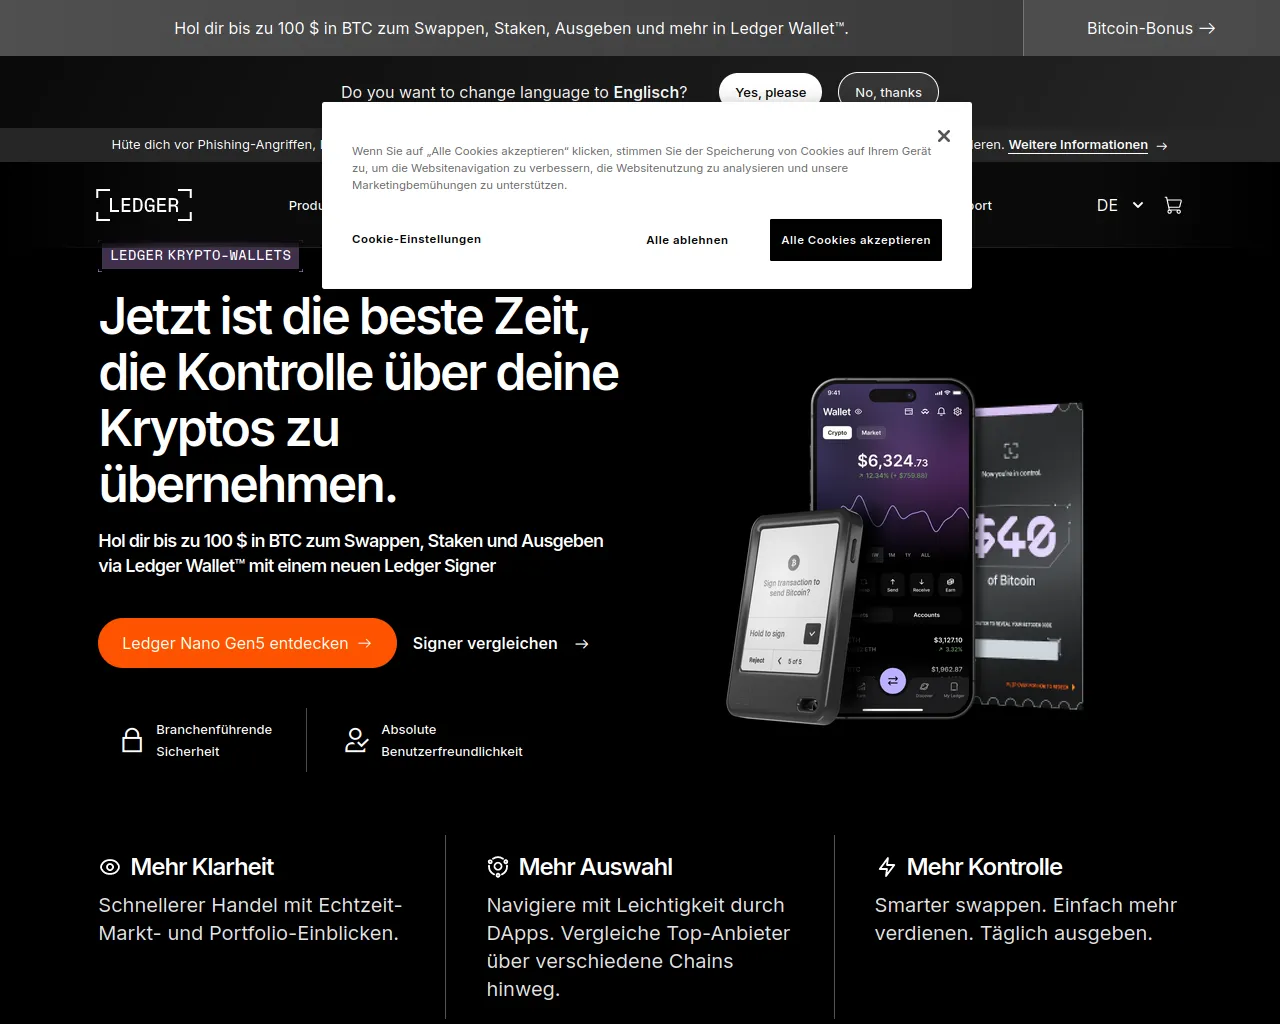The height and width of the screenshot is (1024, 1280).
Task: Click the lock icon beside Branchenführende Sicherheit
Action: (132, 740)
